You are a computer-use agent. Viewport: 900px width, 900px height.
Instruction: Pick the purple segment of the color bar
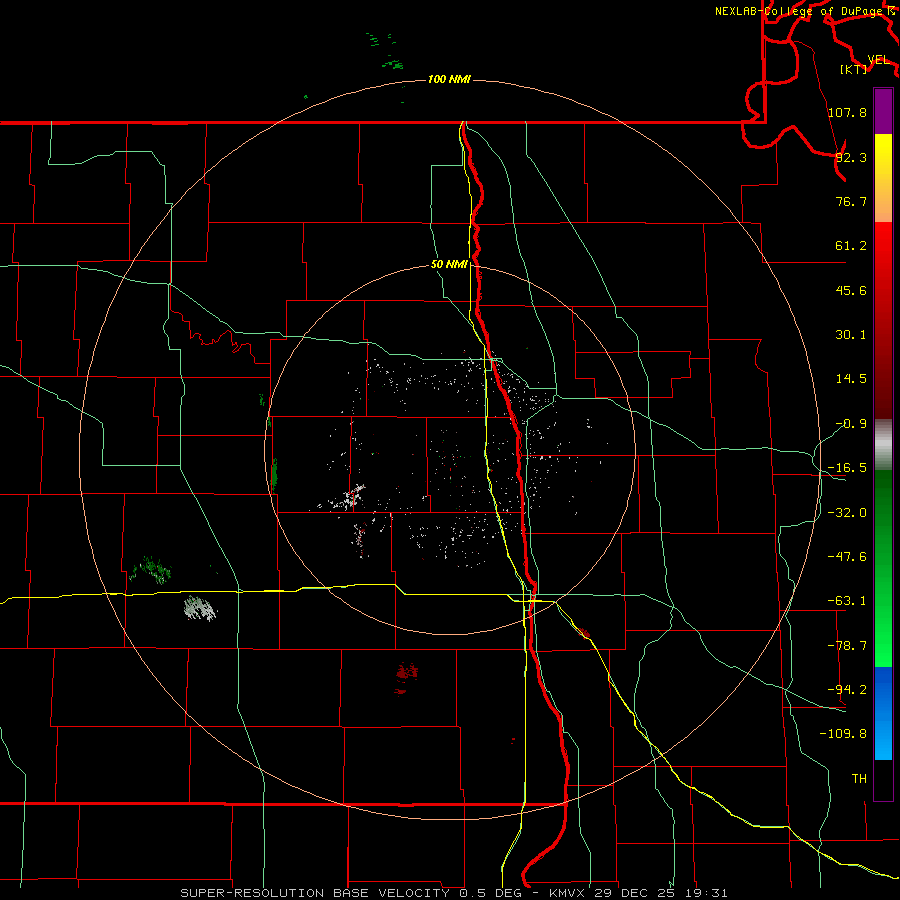883,111
